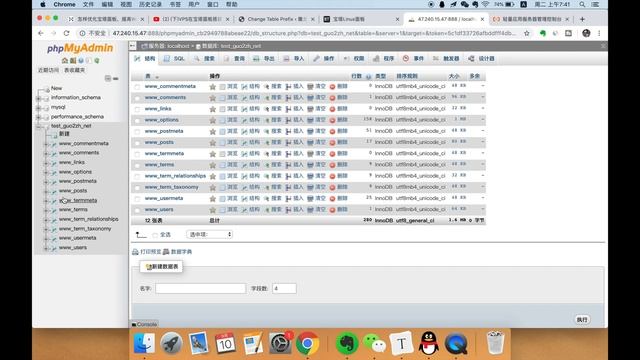Expand the information_schema database node
The image size is (640, 360).
coord(38,98)
